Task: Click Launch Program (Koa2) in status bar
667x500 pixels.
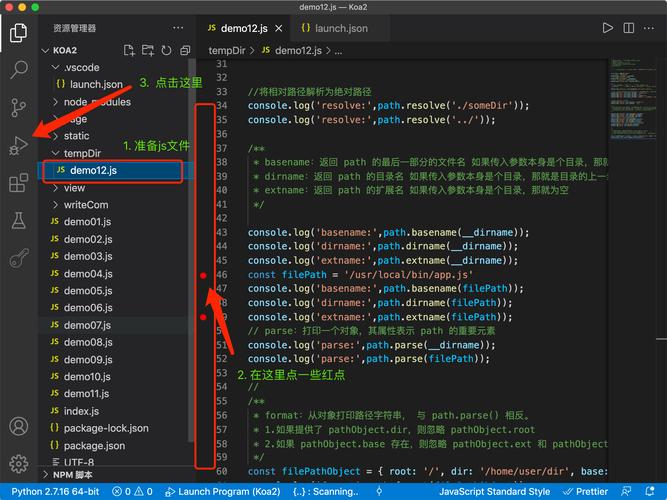Action: [223, 491]
